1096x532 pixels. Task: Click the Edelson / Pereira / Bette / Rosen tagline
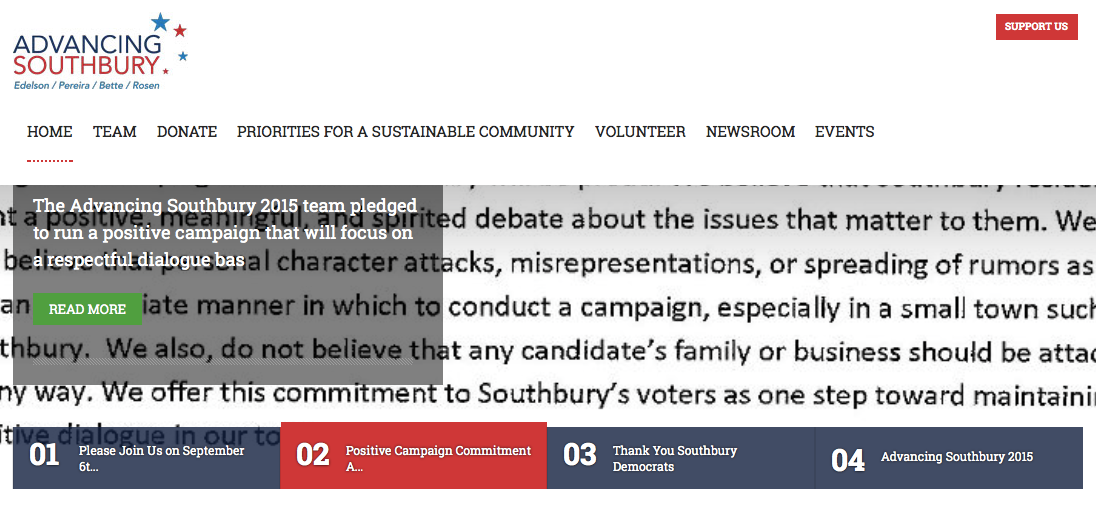pyautogui.click(x=86, y=86)
